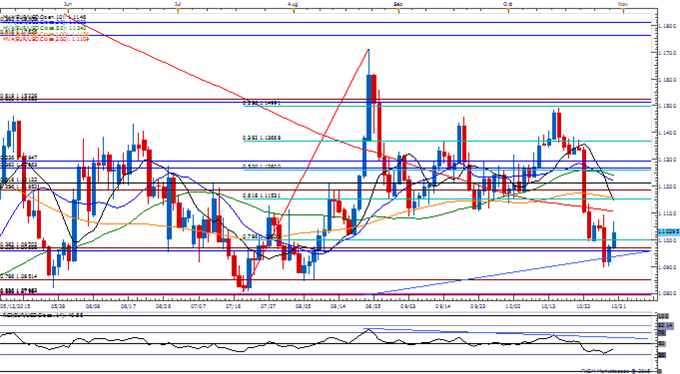Screen dimensions: 680x374
Task: Click the Jun month marker on top timeline
Action: pyautogui.click(x=68, y=4)
